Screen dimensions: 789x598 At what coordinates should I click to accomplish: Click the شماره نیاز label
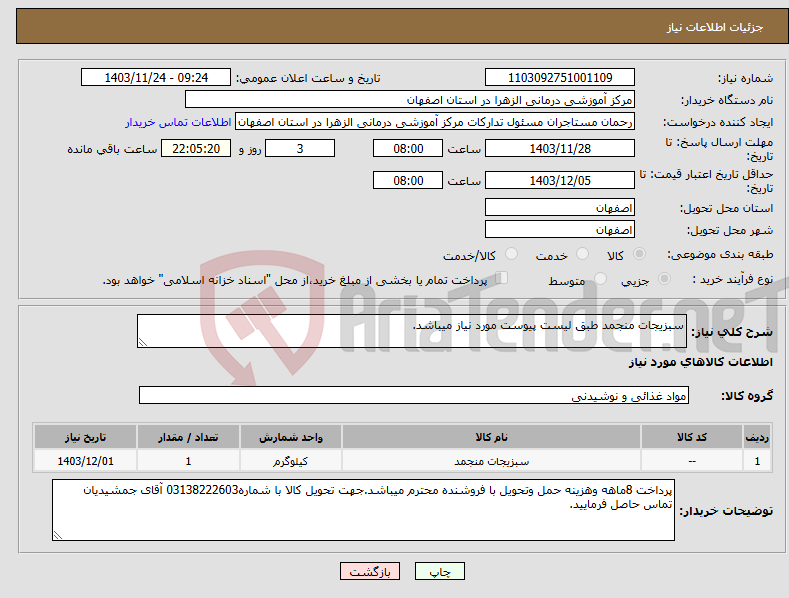(745, 79)
